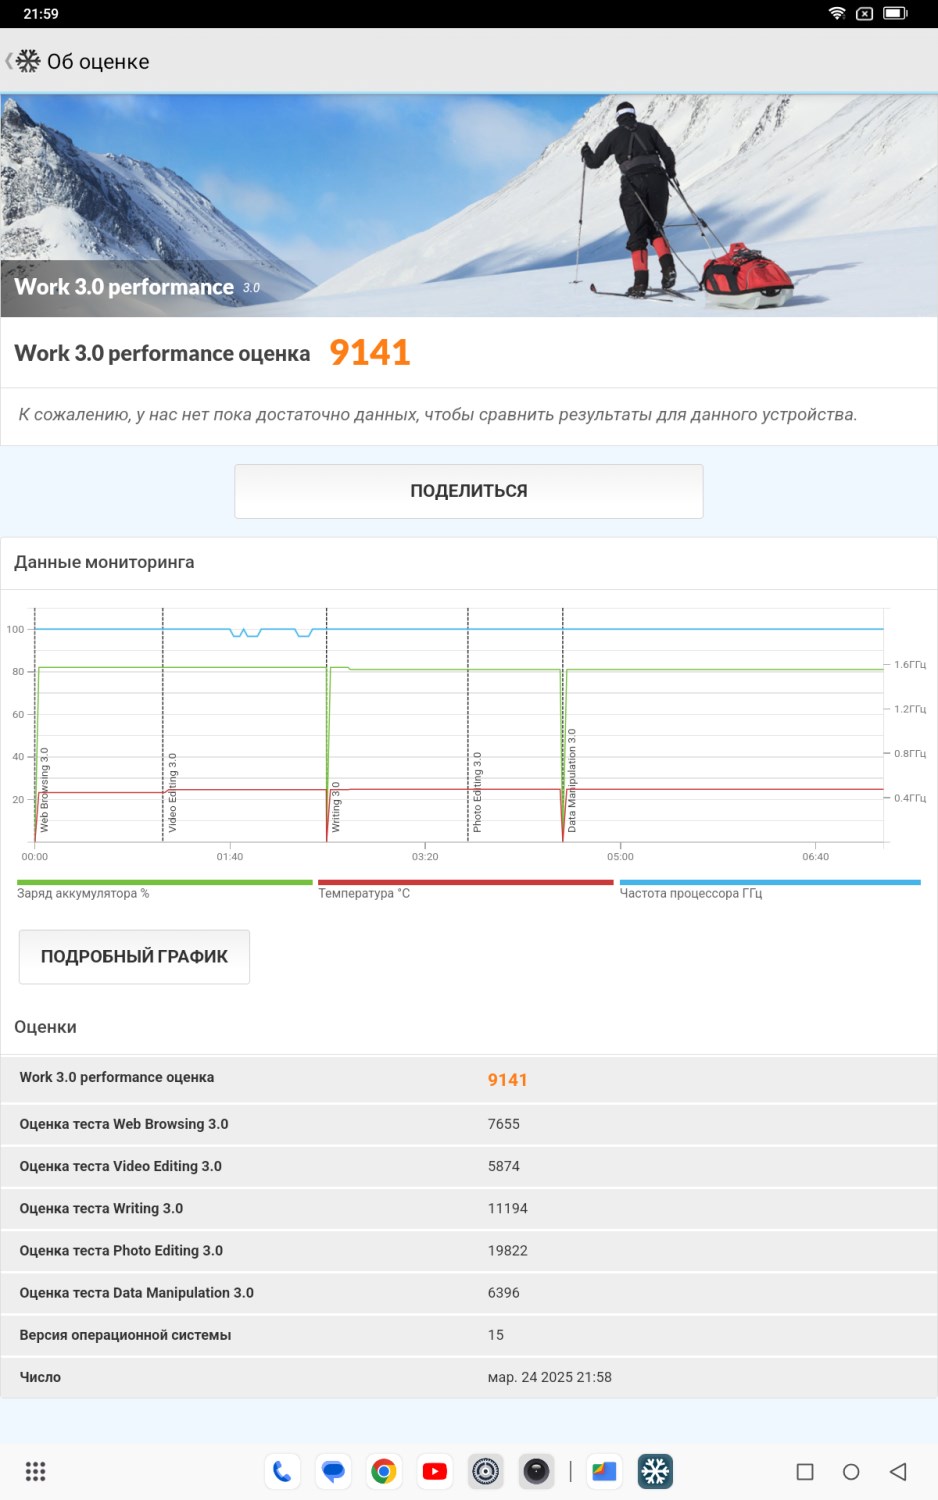Check the Wi-Fi status icon

pyautogui.click(x=837, y=13)
